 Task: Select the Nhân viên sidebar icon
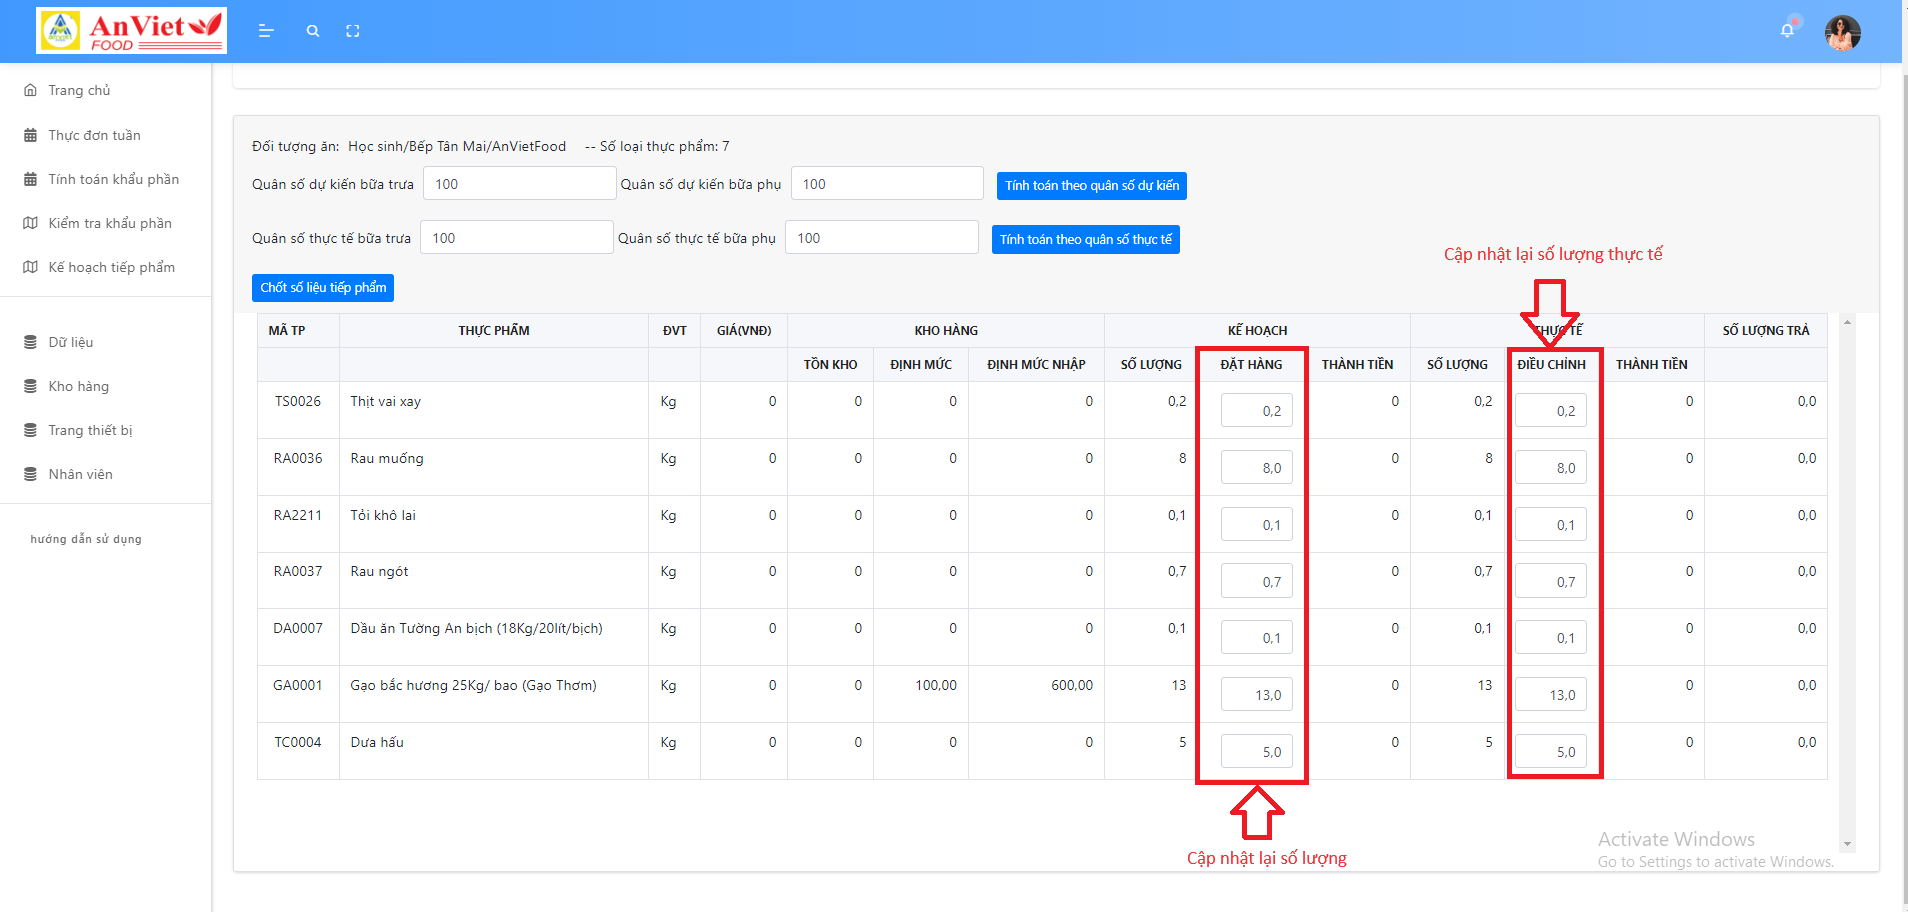pos(30,473)
